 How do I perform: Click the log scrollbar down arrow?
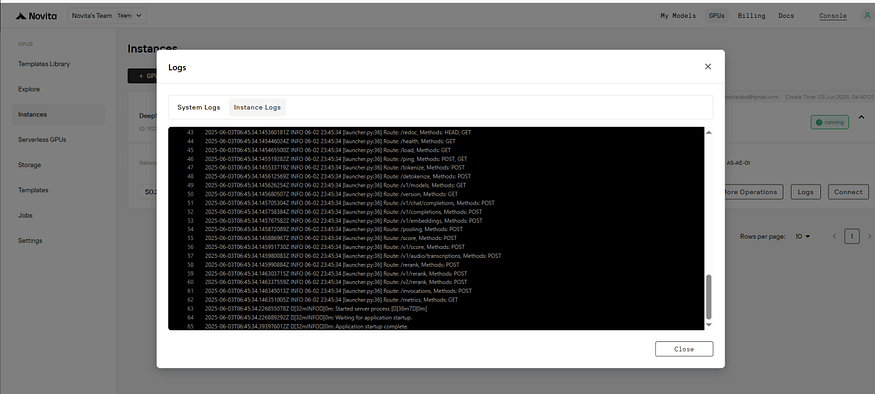pyautogui.click(x=709, y=325)
